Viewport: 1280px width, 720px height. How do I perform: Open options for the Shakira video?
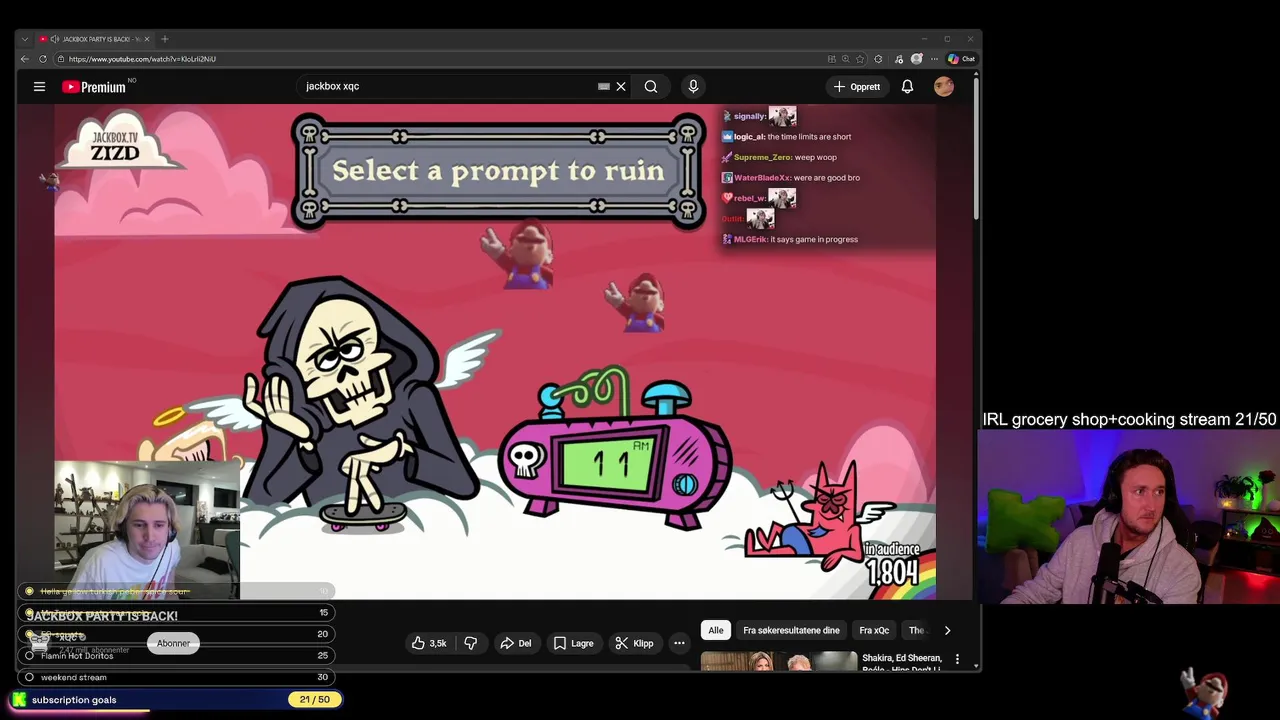957,659
